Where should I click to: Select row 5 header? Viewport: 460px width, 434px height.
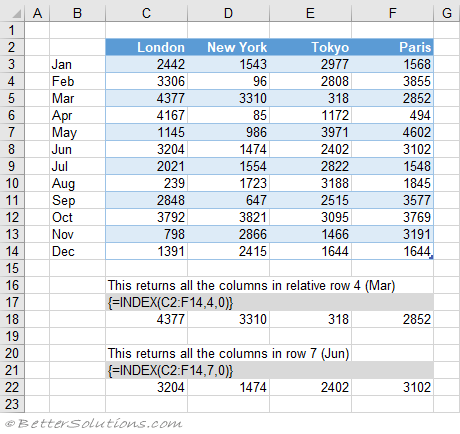pos(12,98)
